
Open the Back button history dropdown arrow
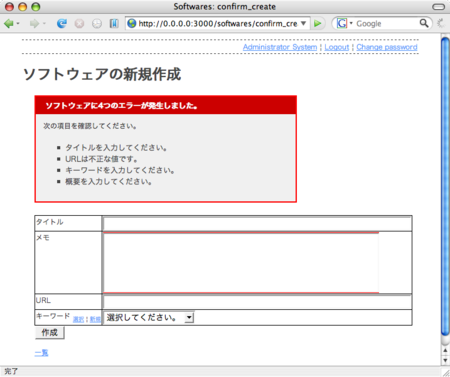(x=18, y=24)
